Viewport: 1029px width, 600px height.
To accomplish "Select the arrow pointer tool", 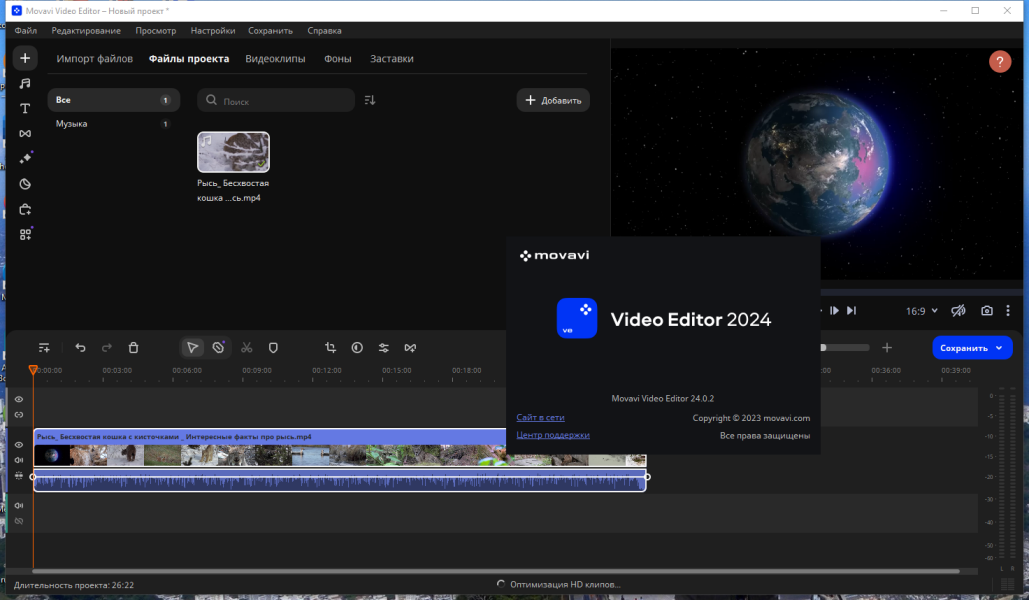I will pos(192,348).
